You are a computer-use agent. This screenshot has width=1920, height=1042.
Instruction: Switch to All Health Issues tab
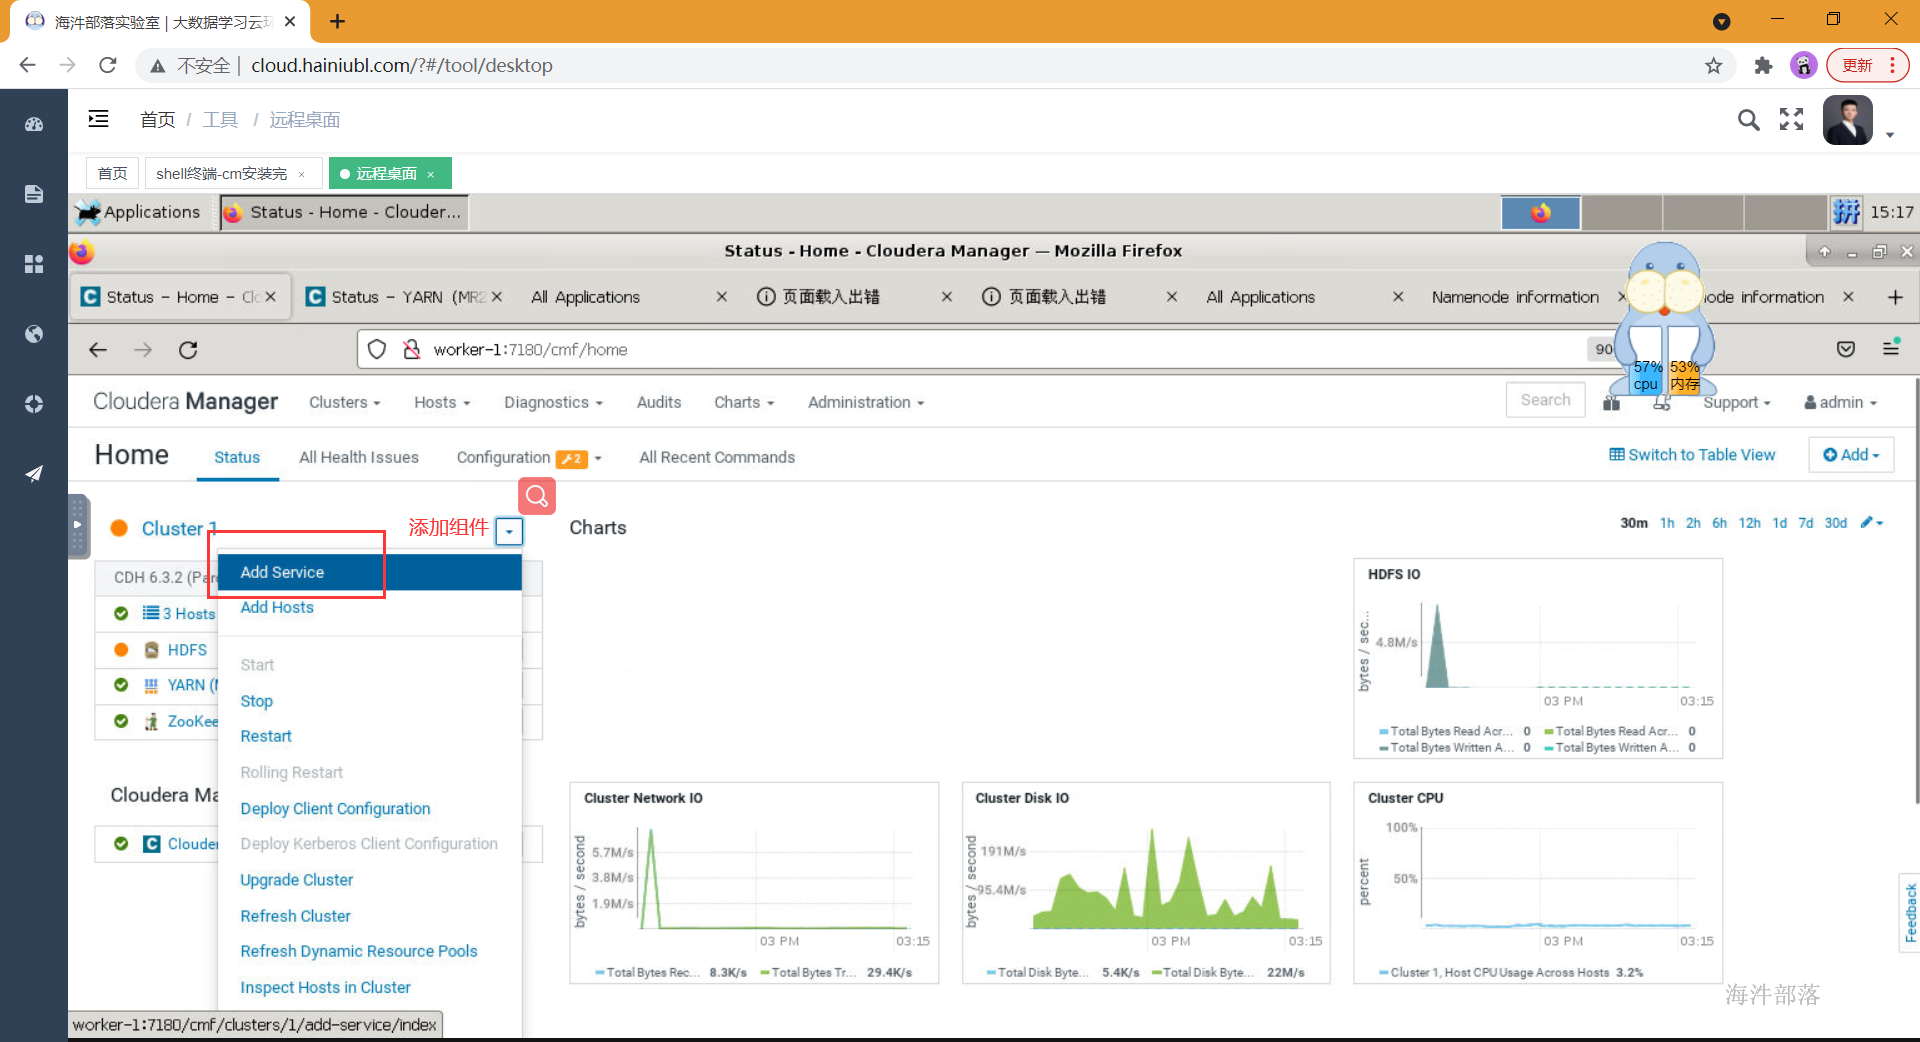click(359, 457)
